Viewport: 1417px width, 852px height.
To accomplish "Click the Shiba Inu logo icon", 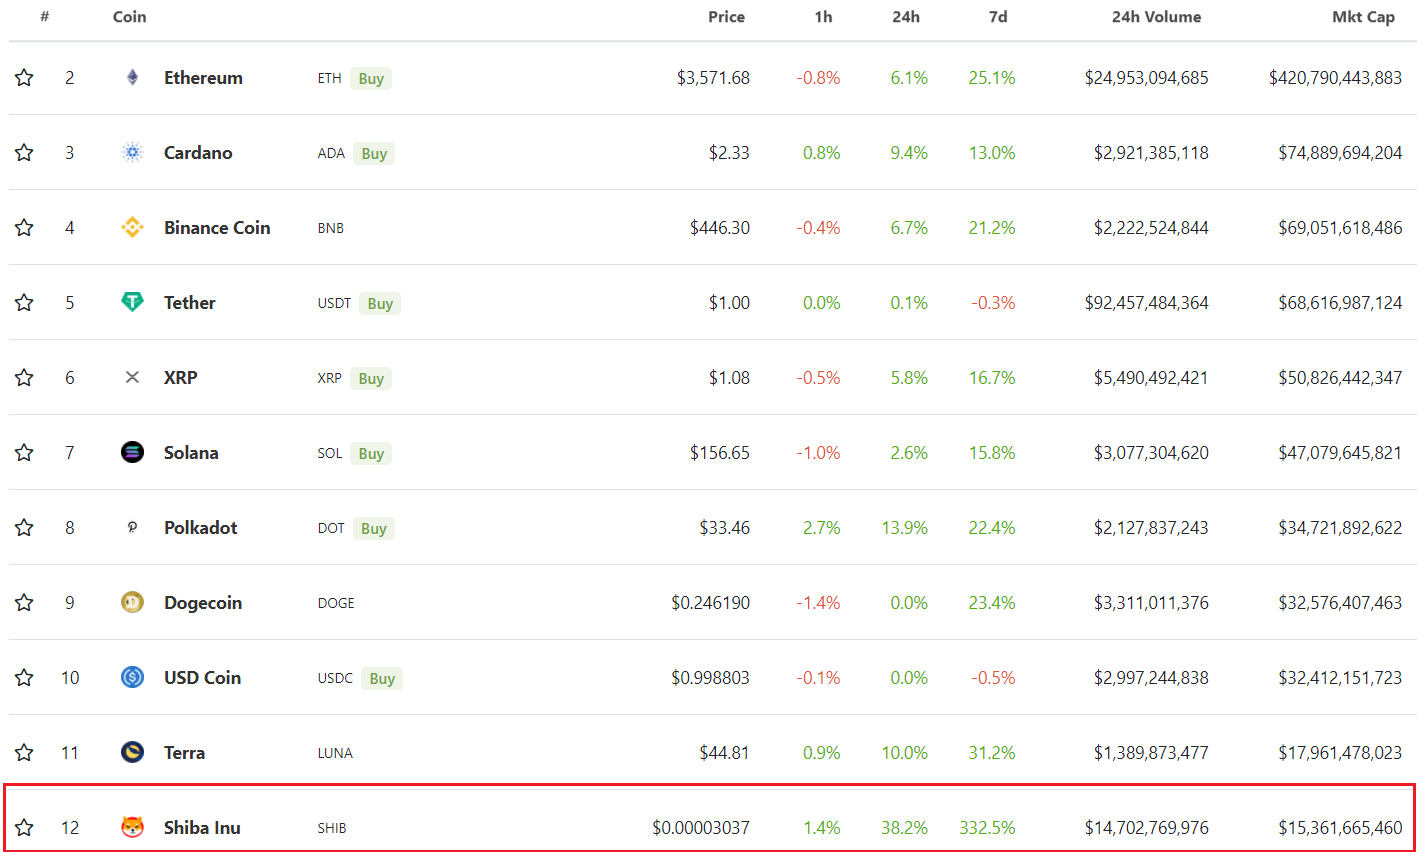I will pos(132,827).
